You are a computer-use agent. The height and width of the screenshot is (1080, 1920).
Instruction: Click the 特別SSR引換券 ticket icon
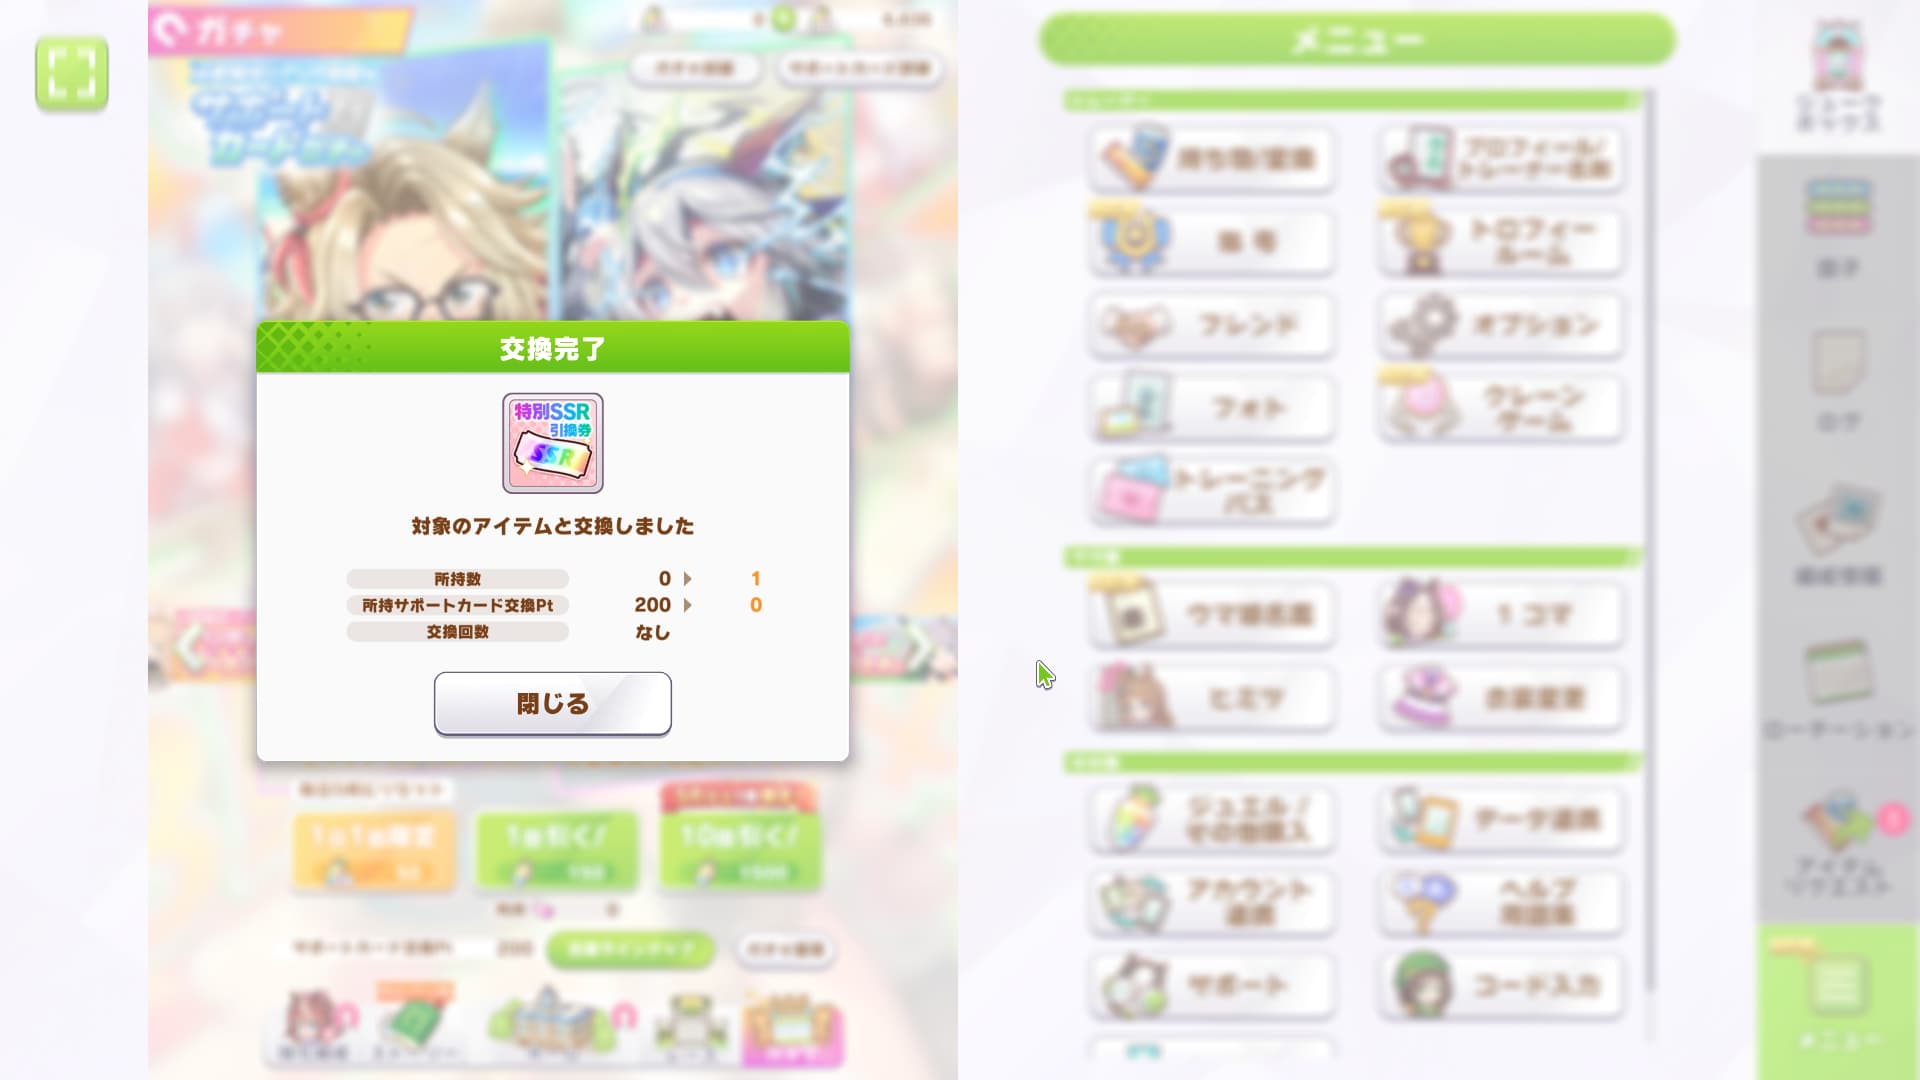tap(552, 443)
